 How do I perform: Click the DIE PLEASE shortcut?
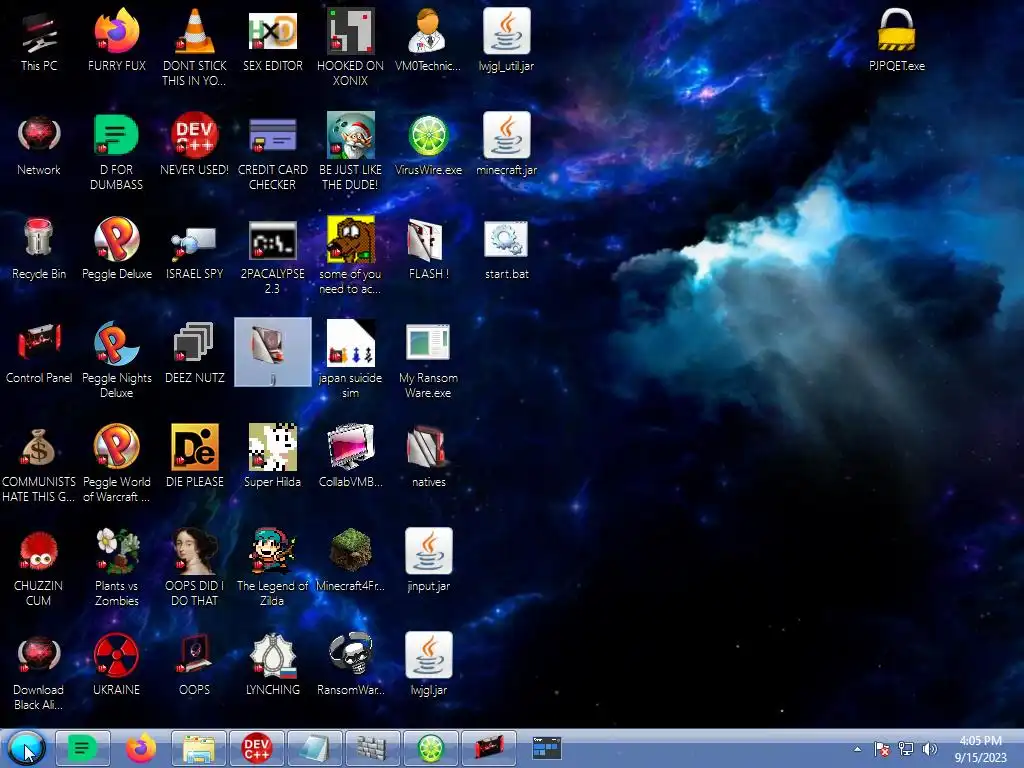195,456
